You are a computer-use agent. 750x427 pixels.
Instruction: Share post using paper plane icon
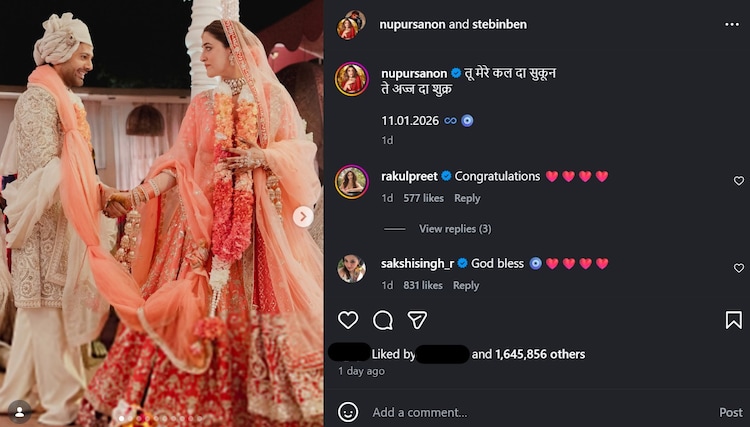[418, 320]
